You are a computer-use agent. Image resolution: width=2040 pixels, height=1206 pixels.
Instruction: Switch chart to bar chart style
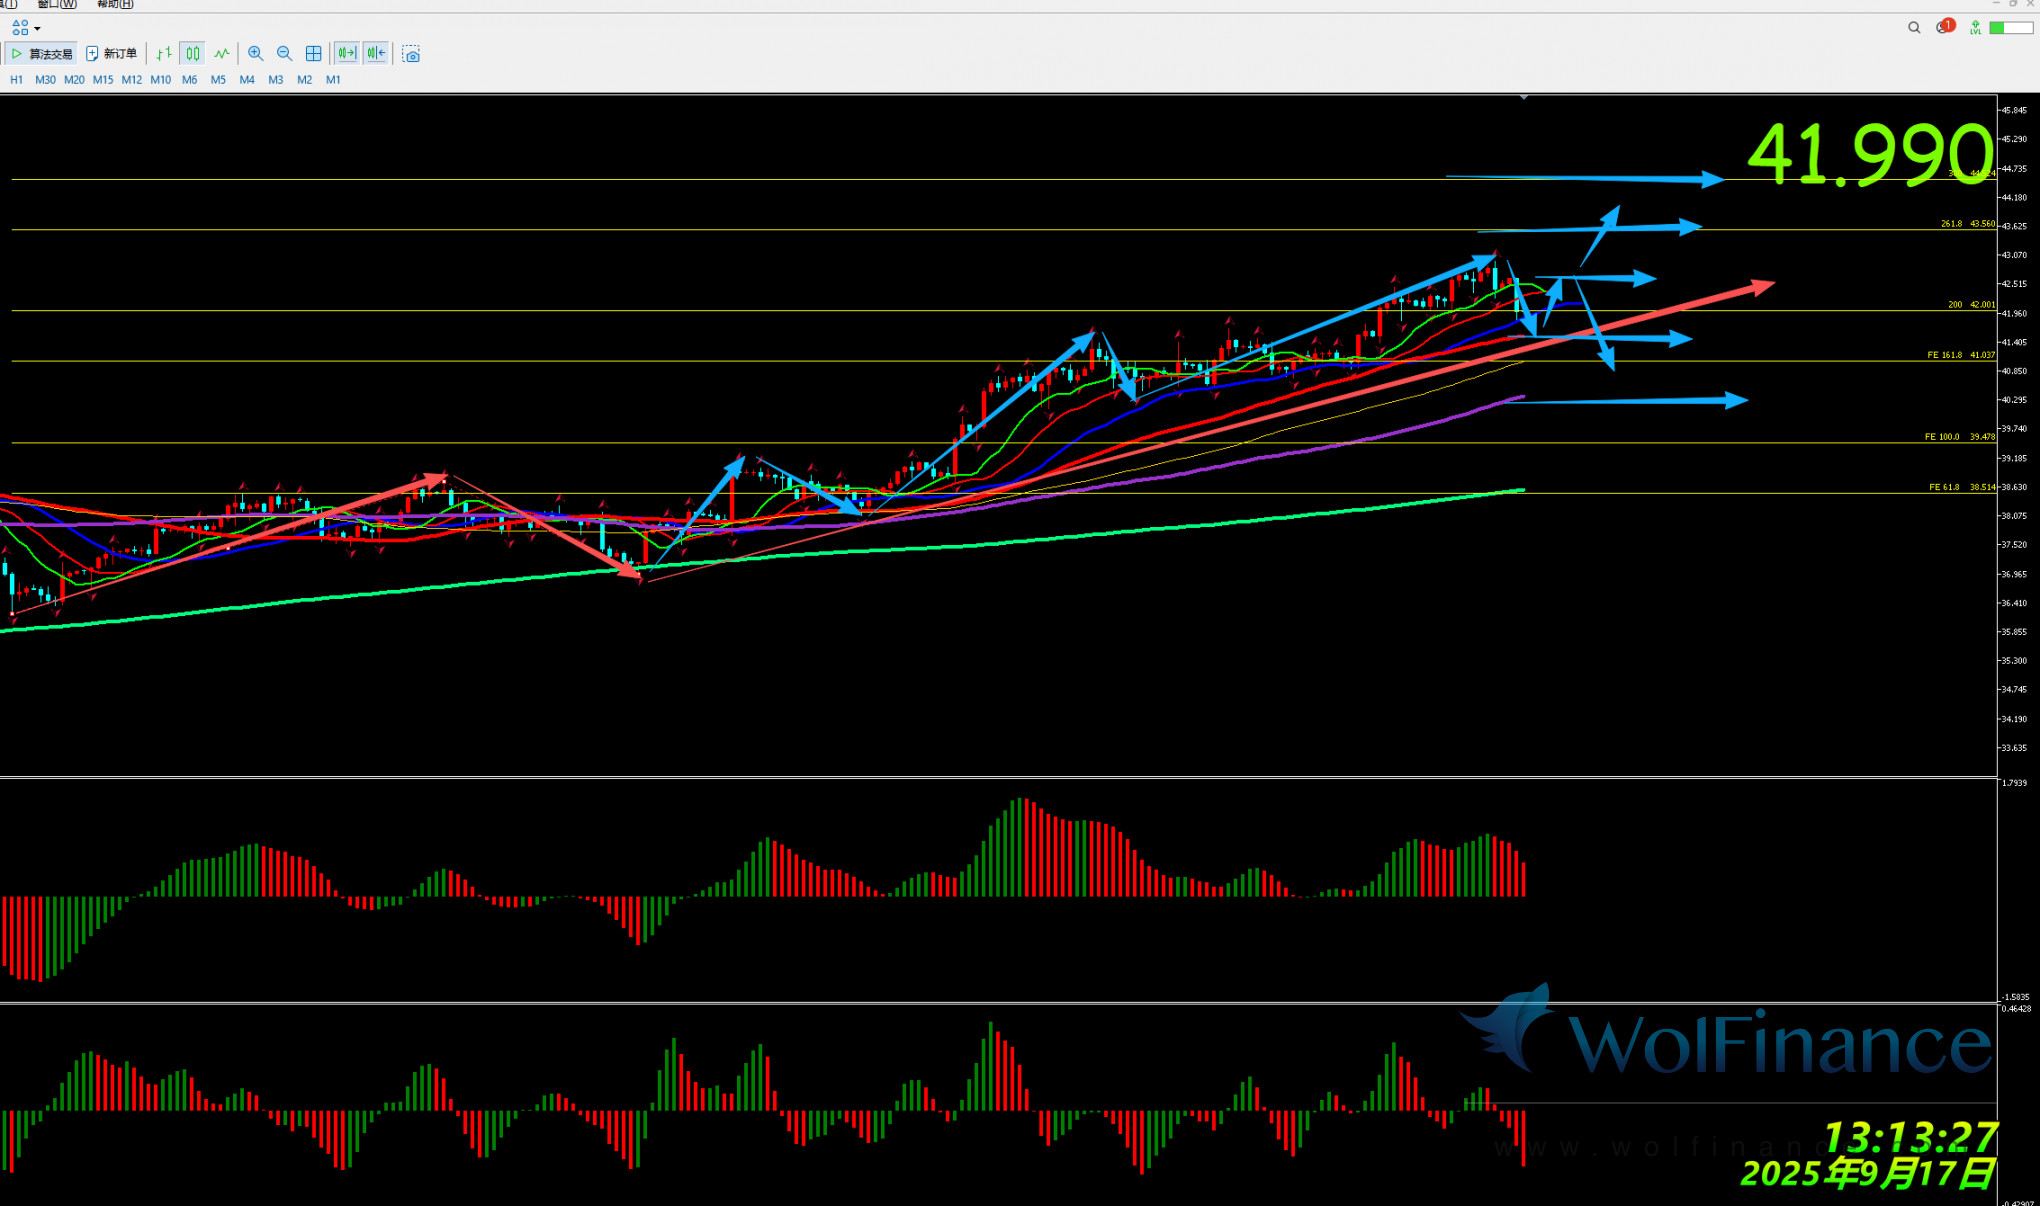point(164,54)
